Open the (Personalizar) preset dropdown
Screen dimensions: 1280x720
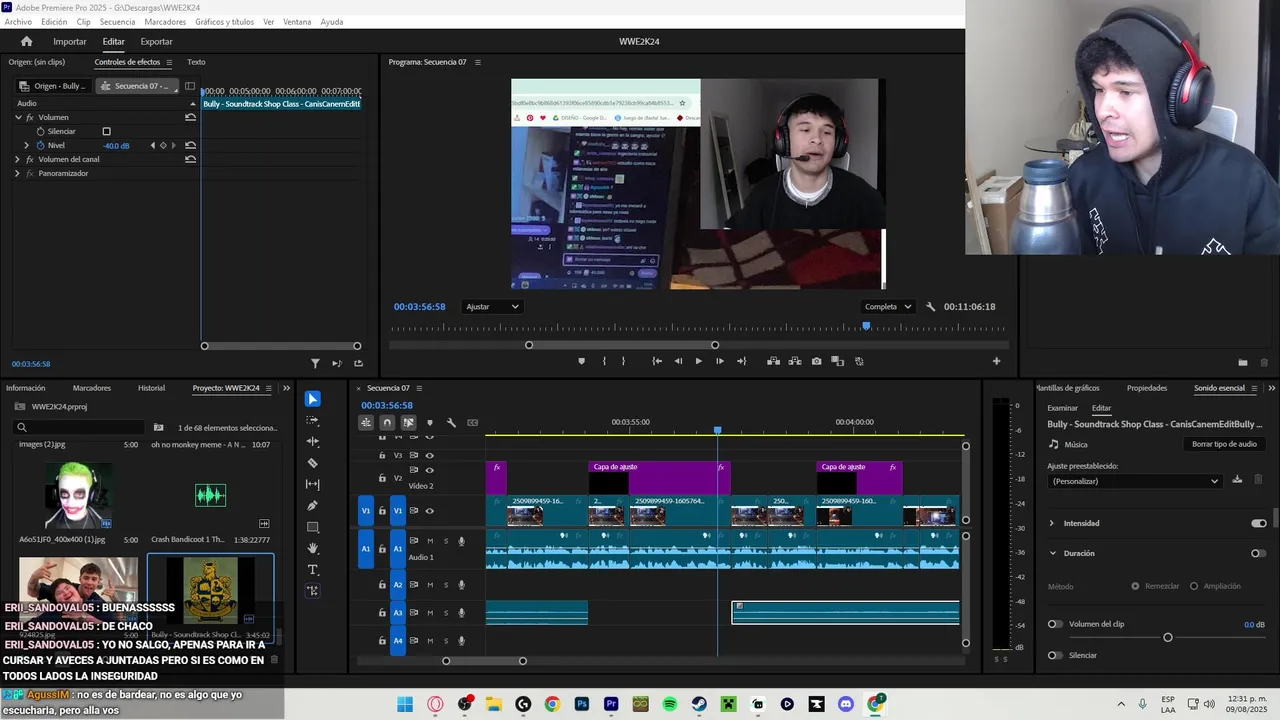coord(1135,481)
